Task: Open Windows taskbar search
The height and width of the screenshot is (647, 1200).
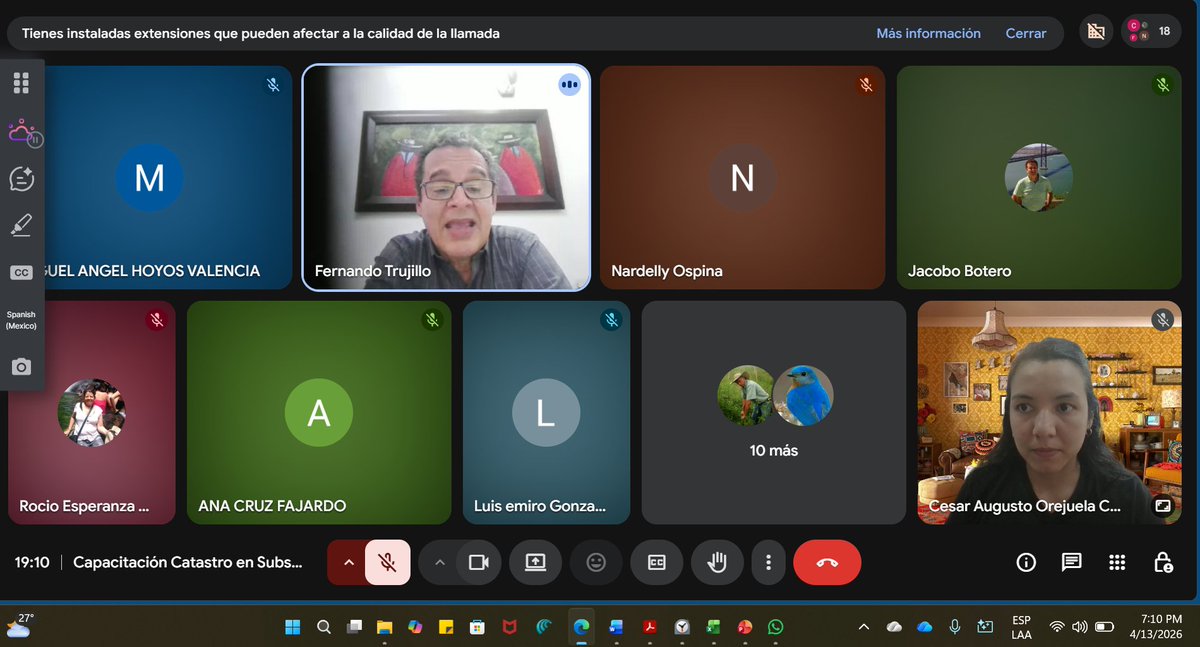Action: pyautogui.click(x=324, y=627)
